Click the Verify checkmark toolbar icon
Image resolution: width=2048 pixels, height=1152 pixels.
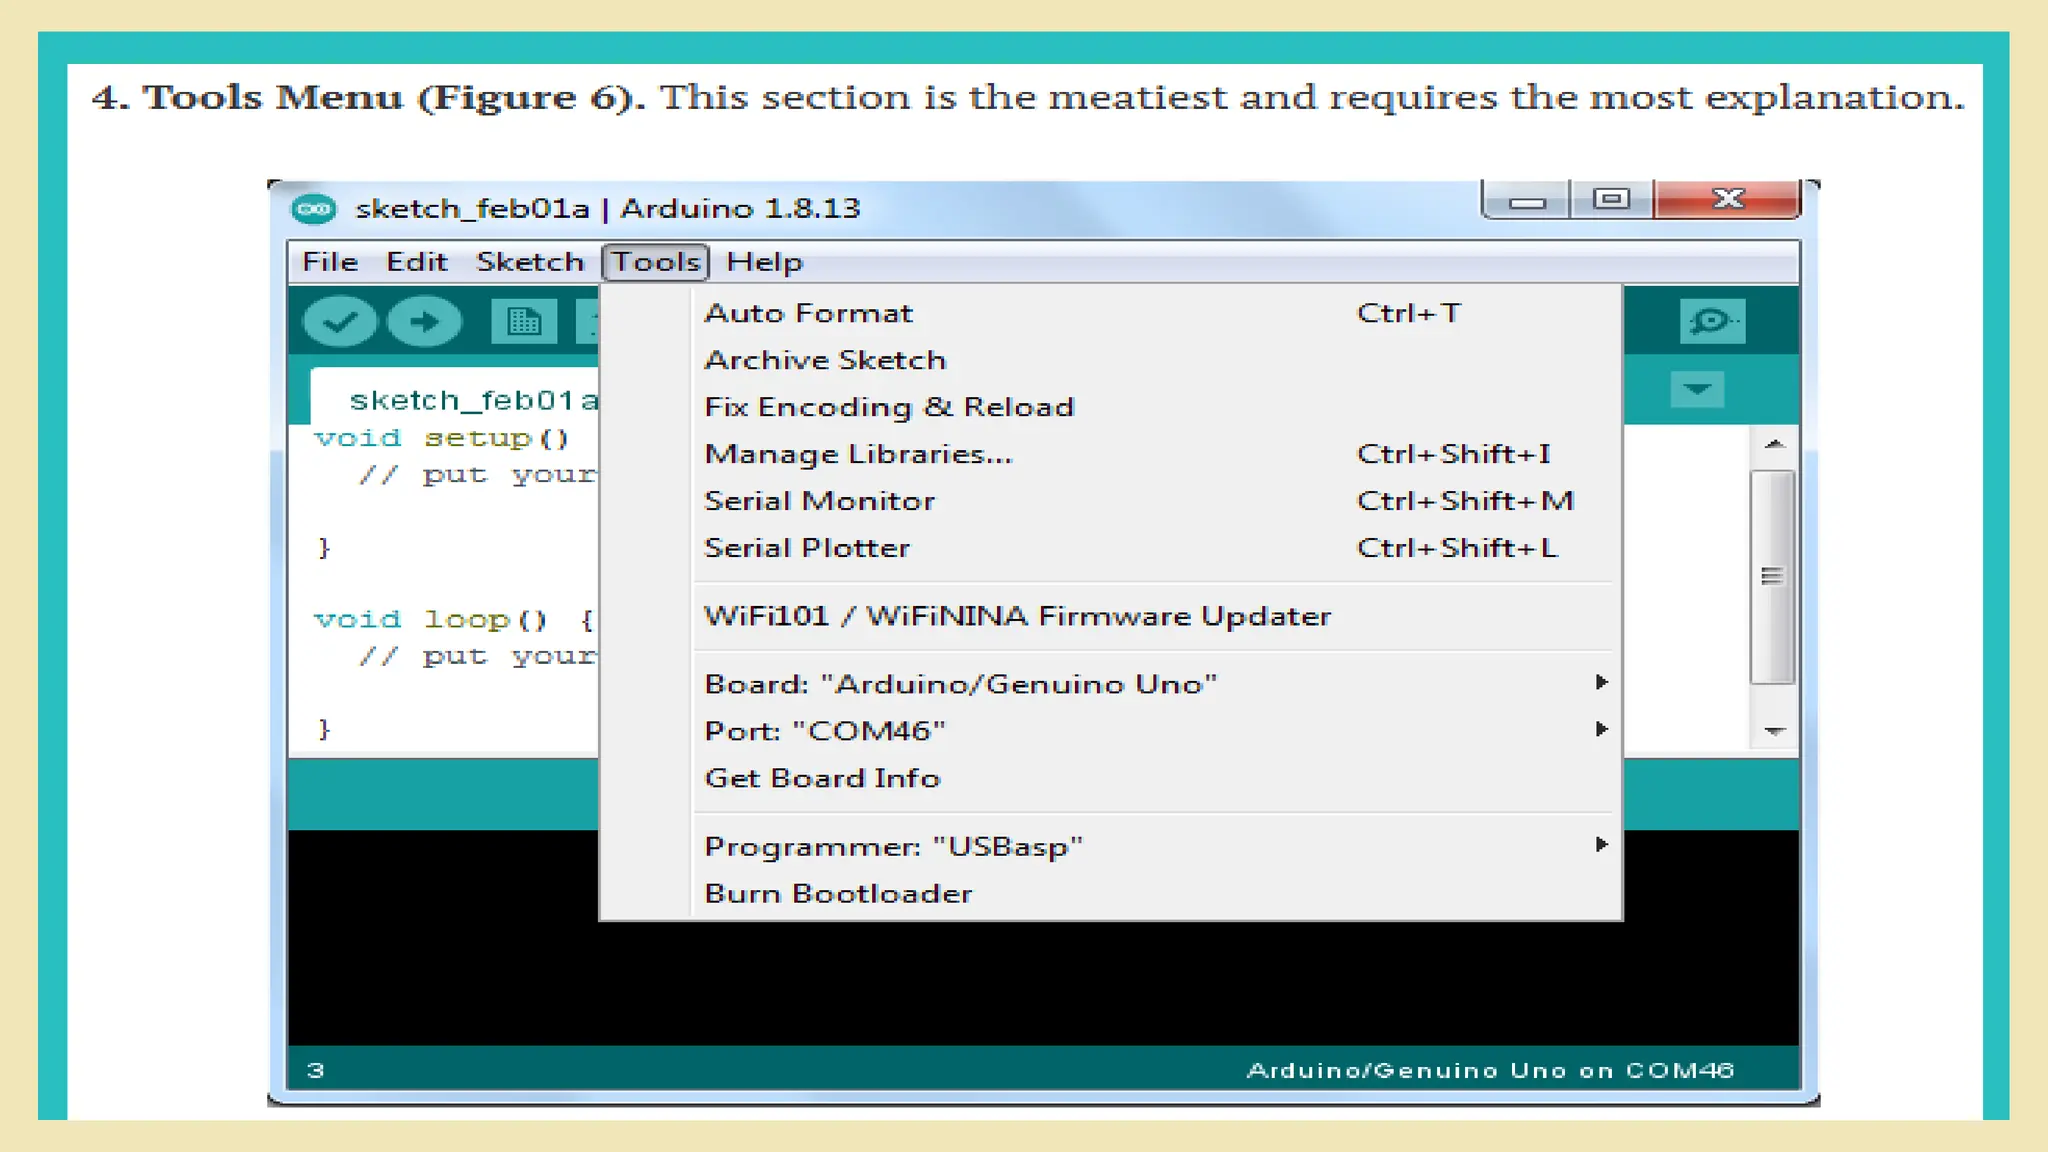pyautogui.click(x=340, y=322)
